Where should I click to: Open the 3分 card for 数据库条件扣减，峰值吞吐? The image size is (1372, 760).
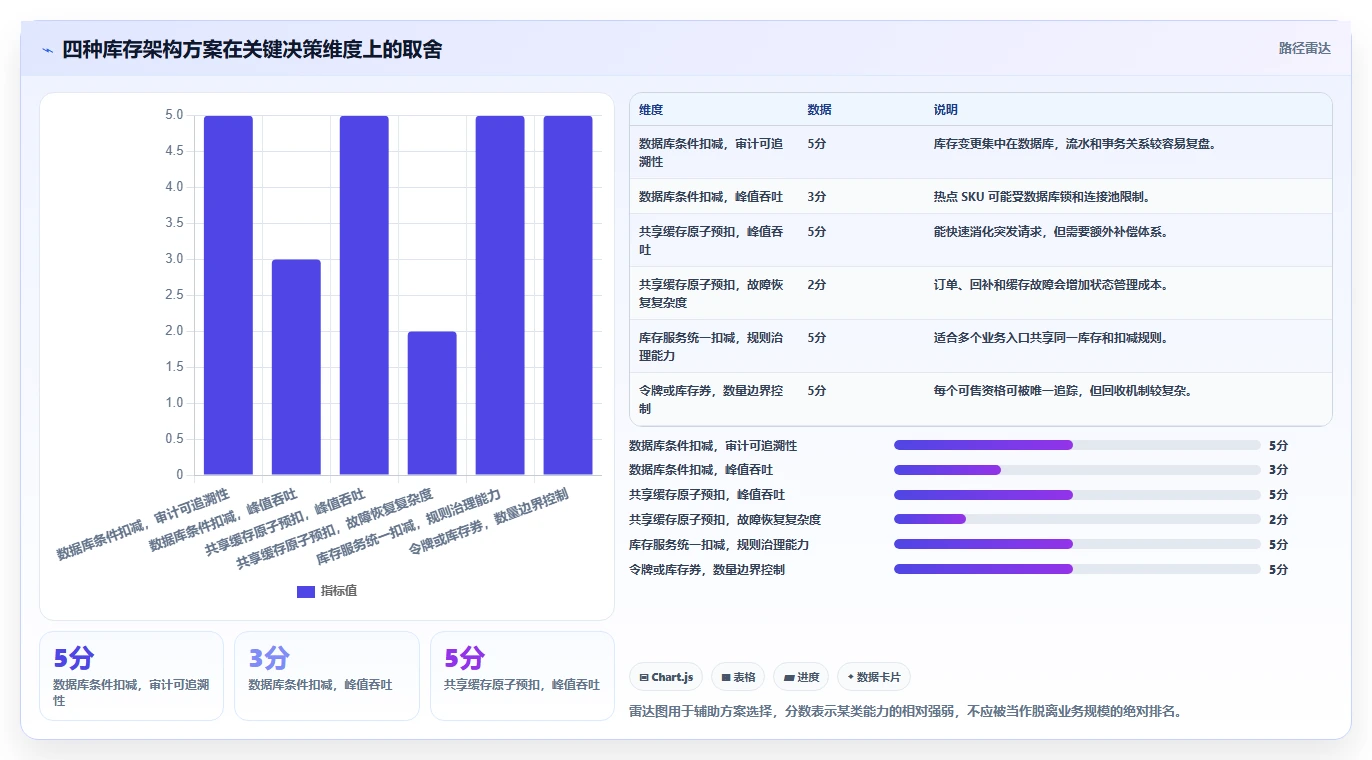point(326,676)
